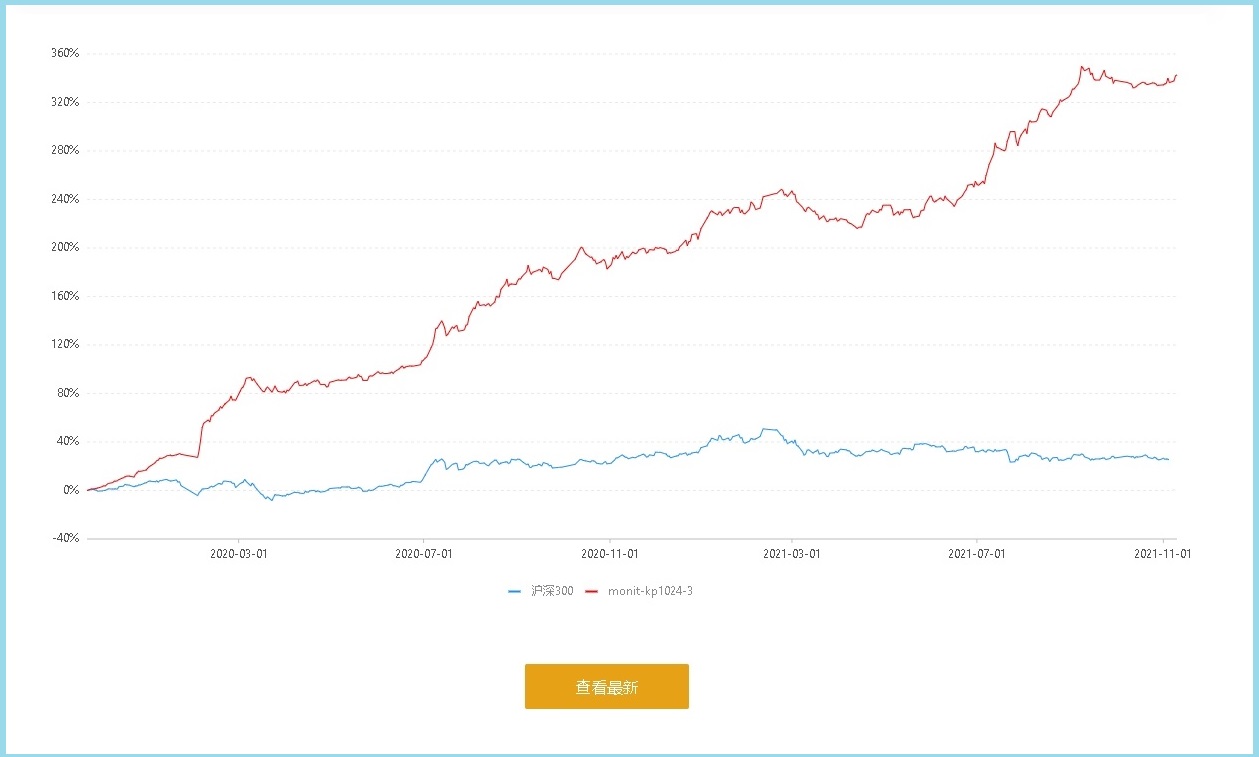
Task: Click the 120% y-axis label
Action: [64, 344]
